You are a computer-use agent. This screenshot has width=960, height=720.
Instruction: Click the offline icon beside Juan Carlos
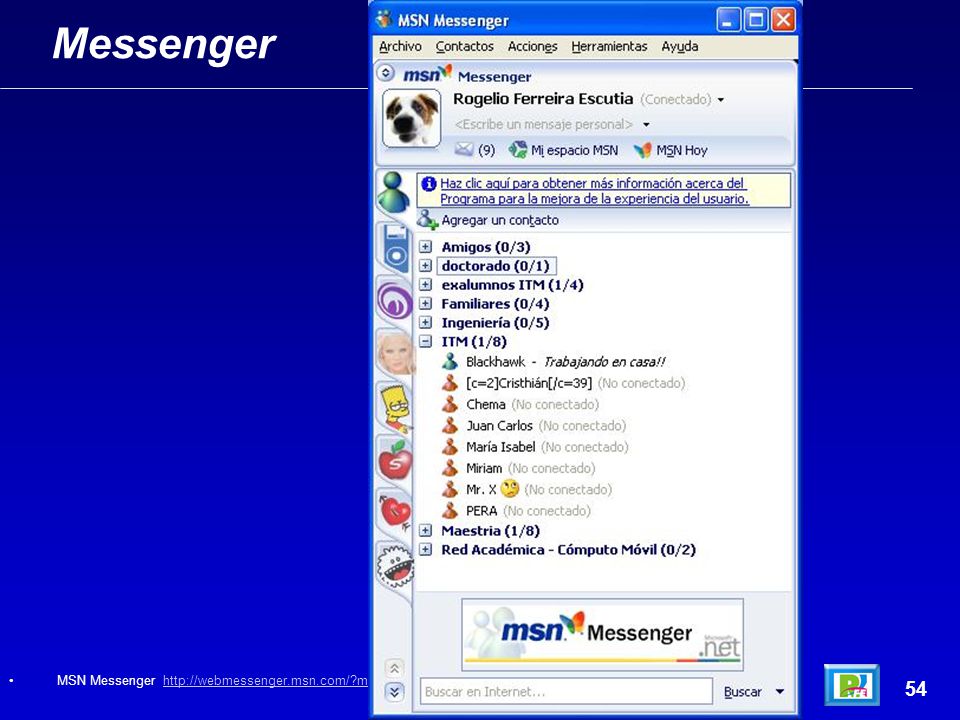click(x=450, y=426)
